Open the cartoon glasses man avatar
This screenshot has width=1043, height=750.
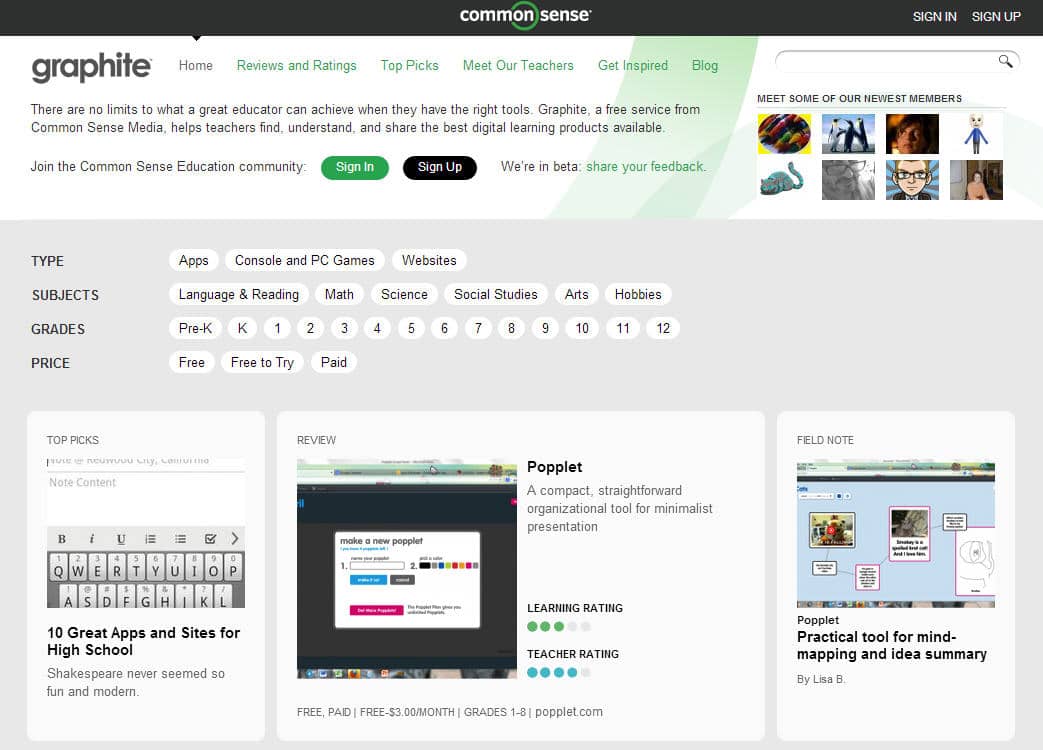(x=912, y=180)
